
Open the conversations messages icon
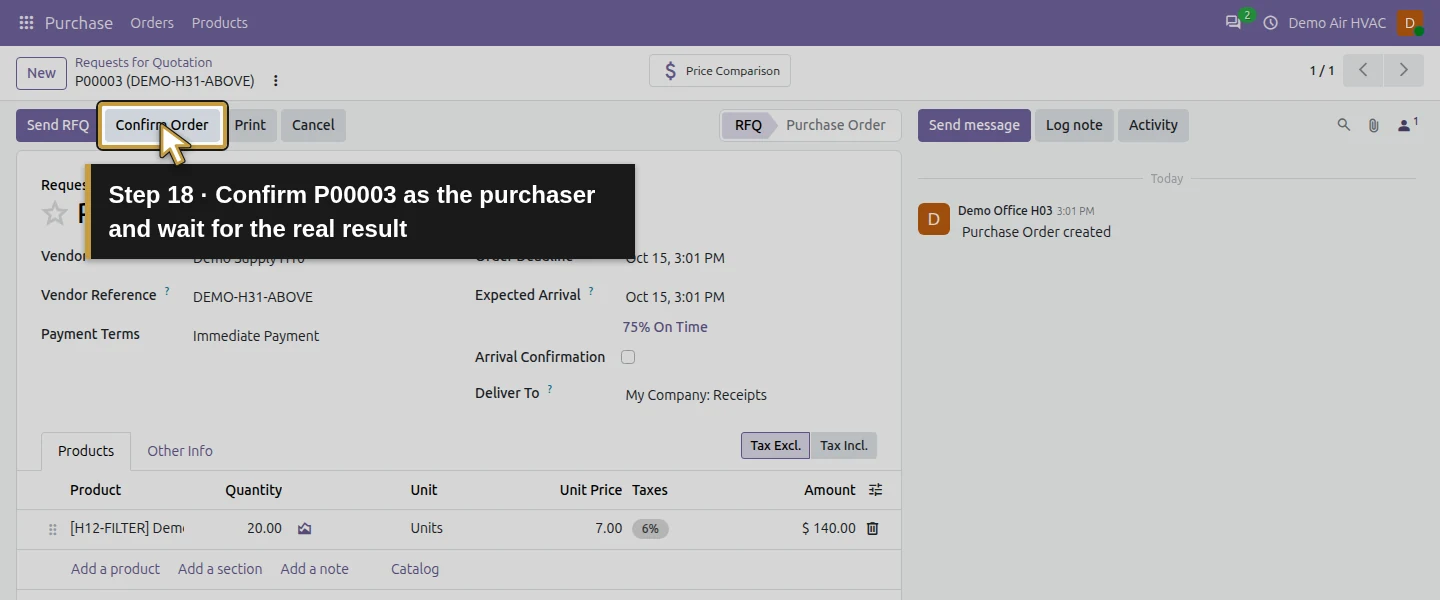tap(1233, 22)
